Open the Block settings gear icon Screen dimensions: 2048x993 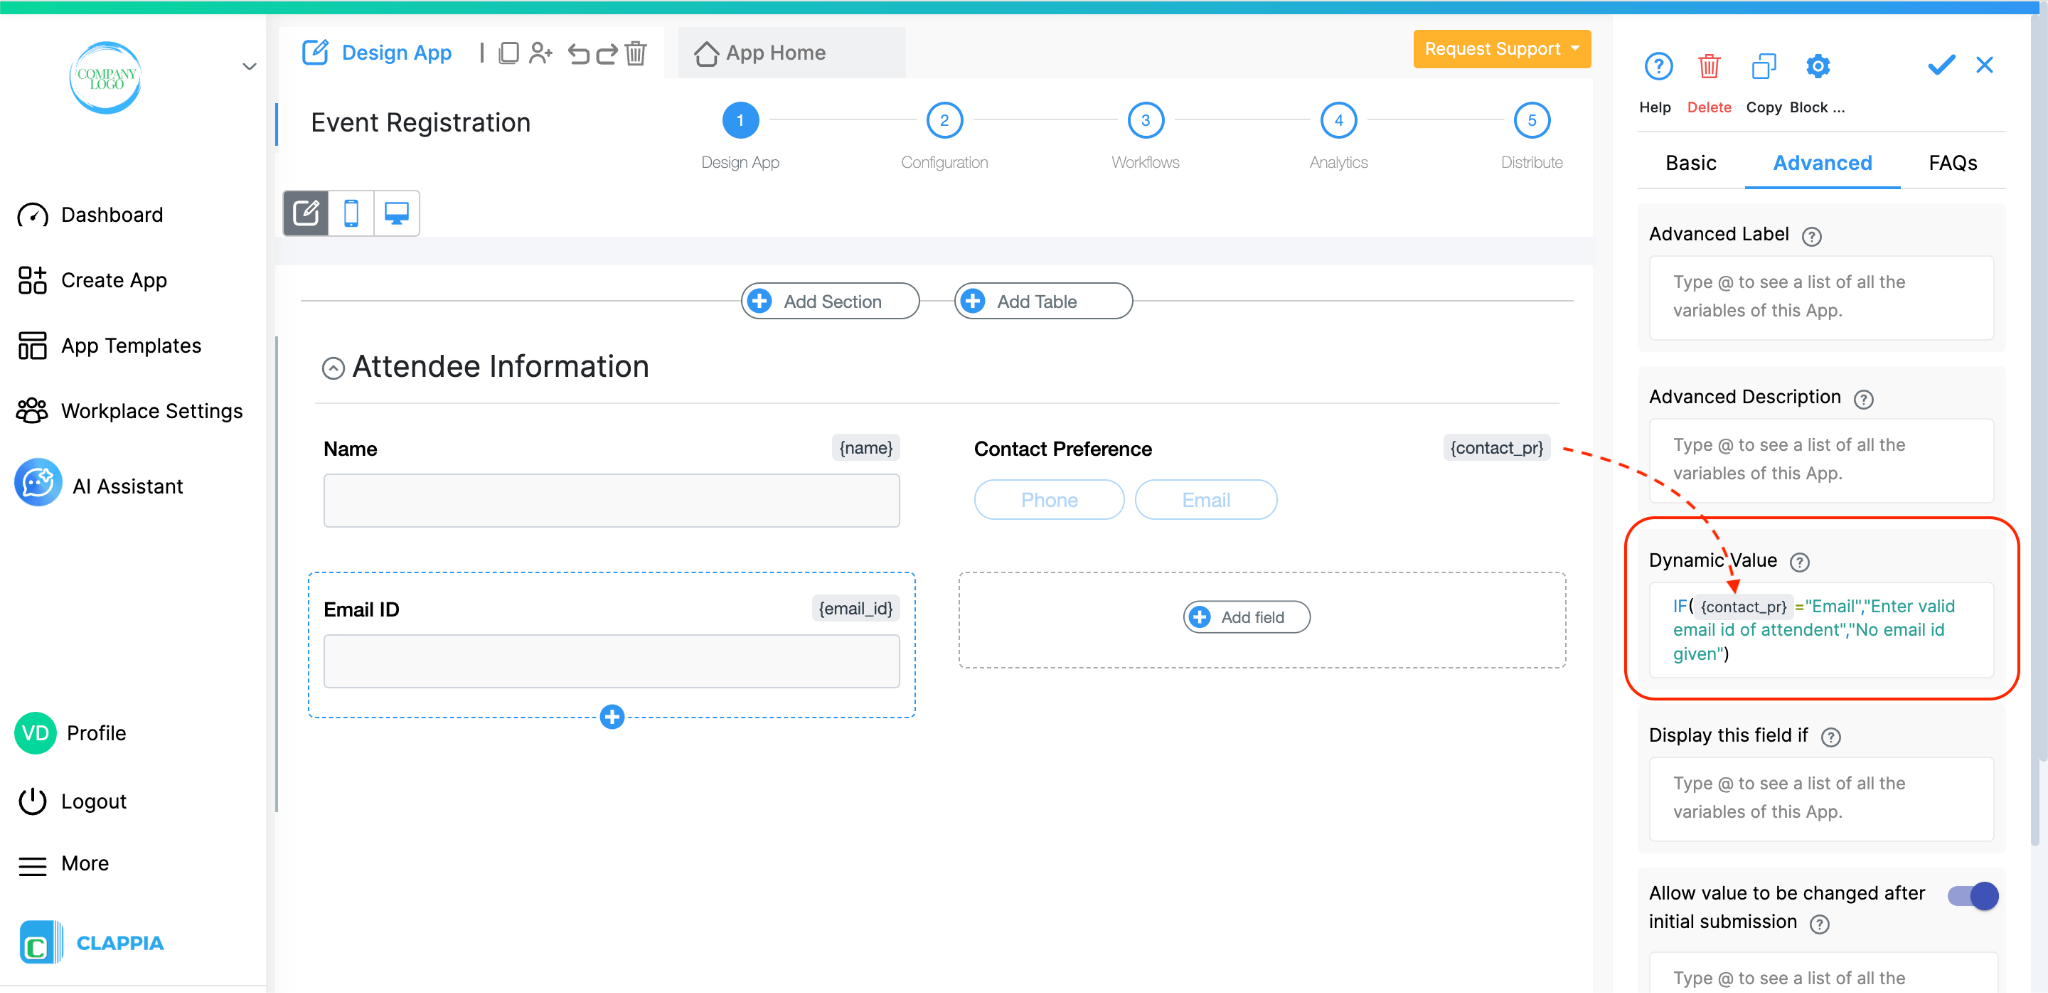point(1818,66)
